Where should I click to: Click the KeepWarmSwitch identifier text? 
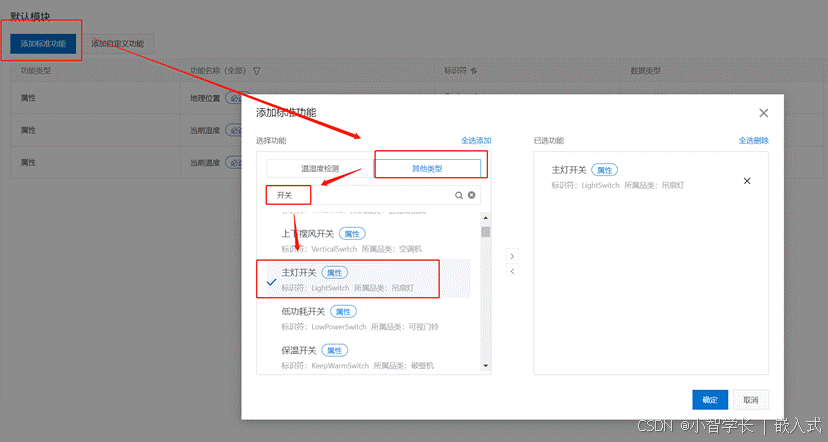(340, 365)
